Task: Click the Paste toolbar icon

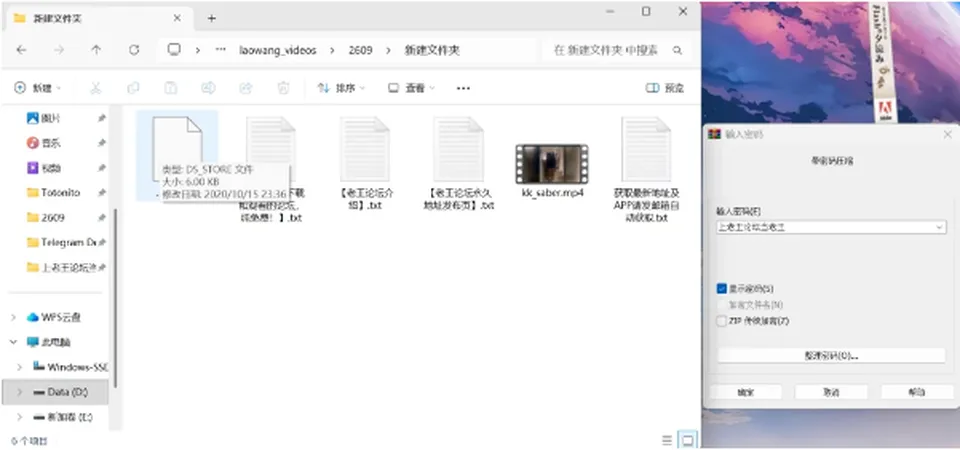Action: (x=171, y=88)
